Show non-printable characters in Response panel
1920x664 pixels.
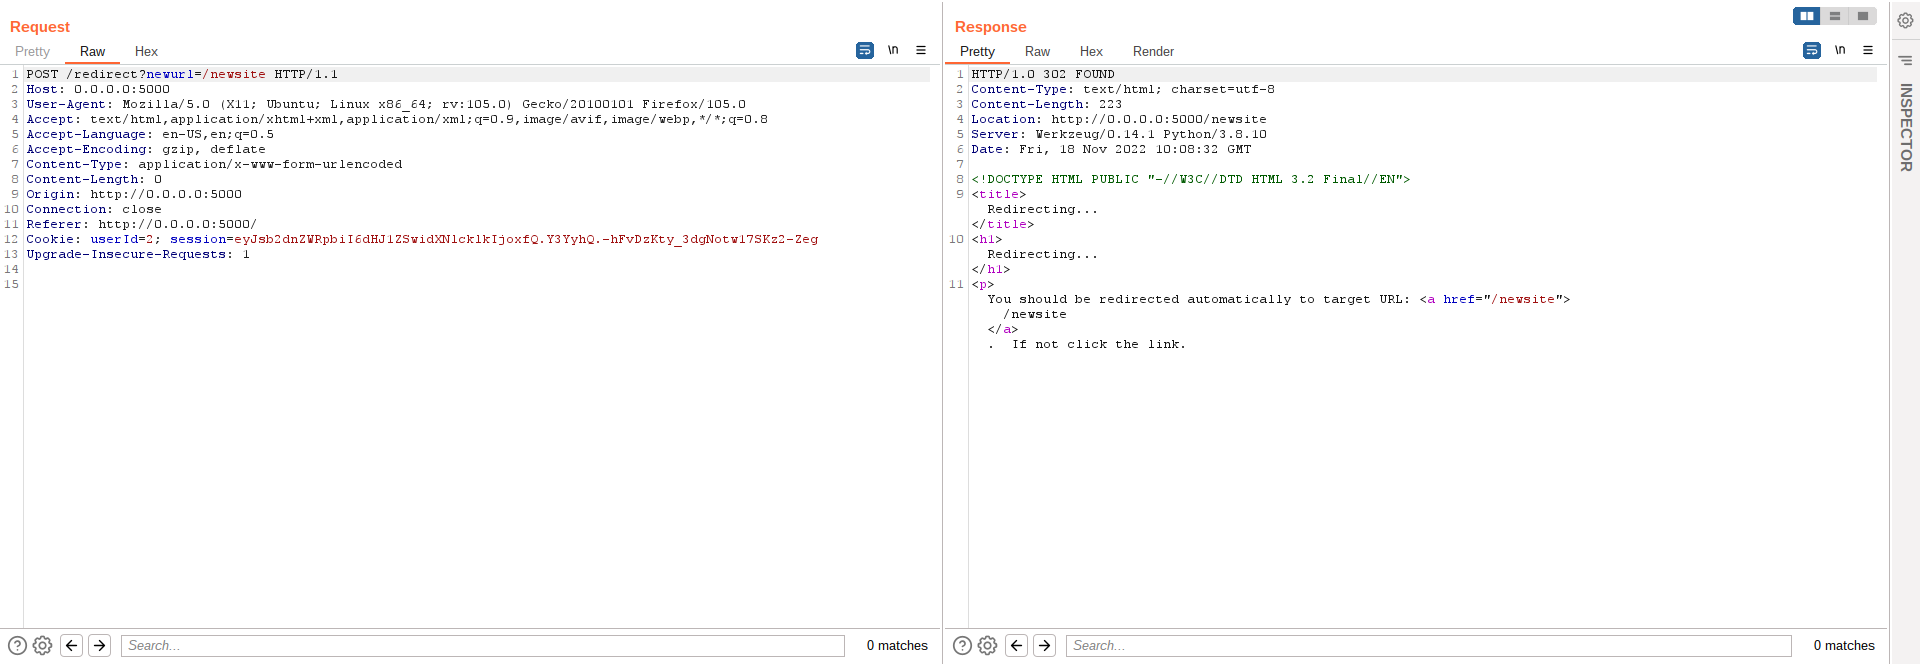1840,50
